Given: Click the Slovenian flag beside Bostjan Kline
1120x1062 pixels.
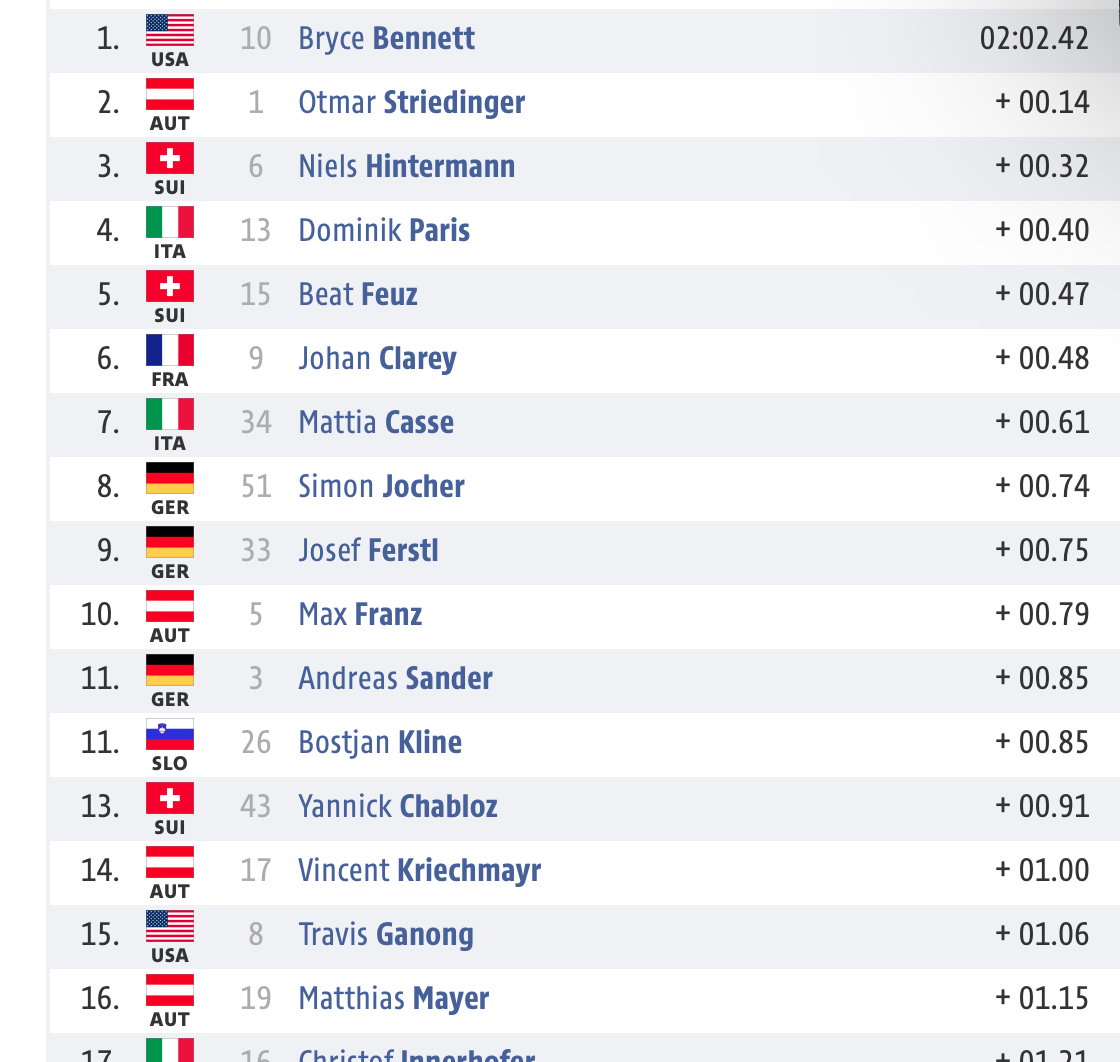Looking at the screenshot, I should click(x=170, y=734).
